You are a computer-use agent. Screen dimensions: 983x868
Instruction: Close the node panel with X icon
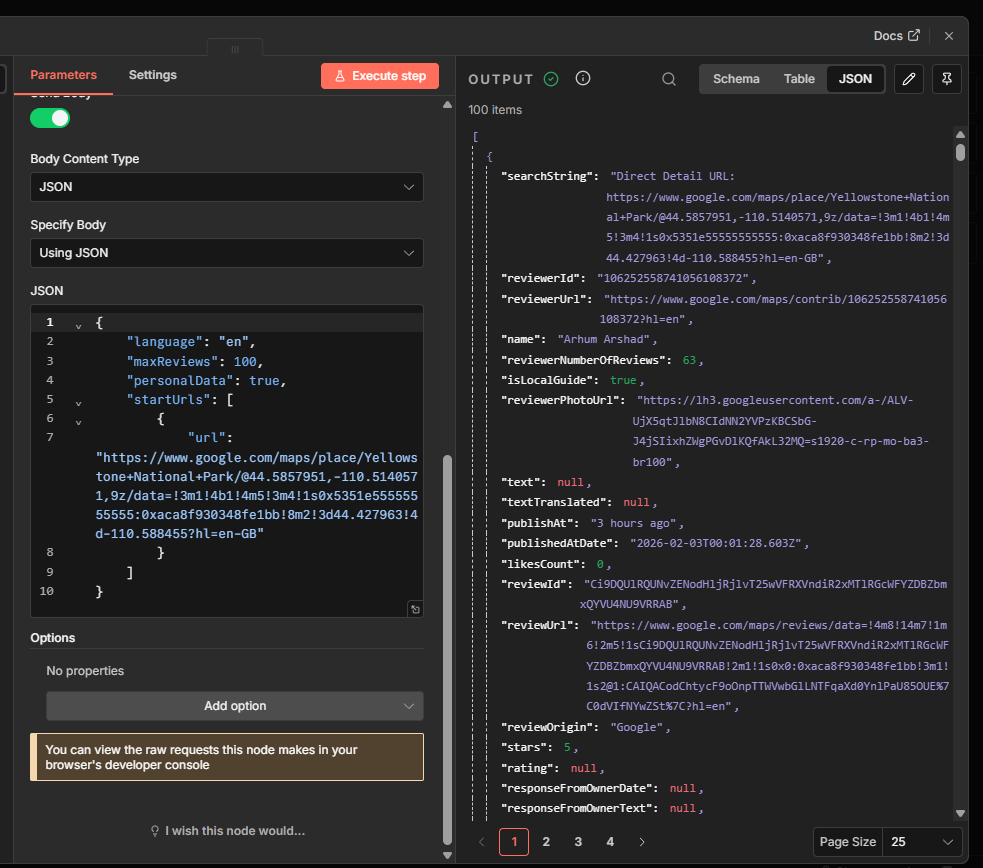click(x=949, y=36)
